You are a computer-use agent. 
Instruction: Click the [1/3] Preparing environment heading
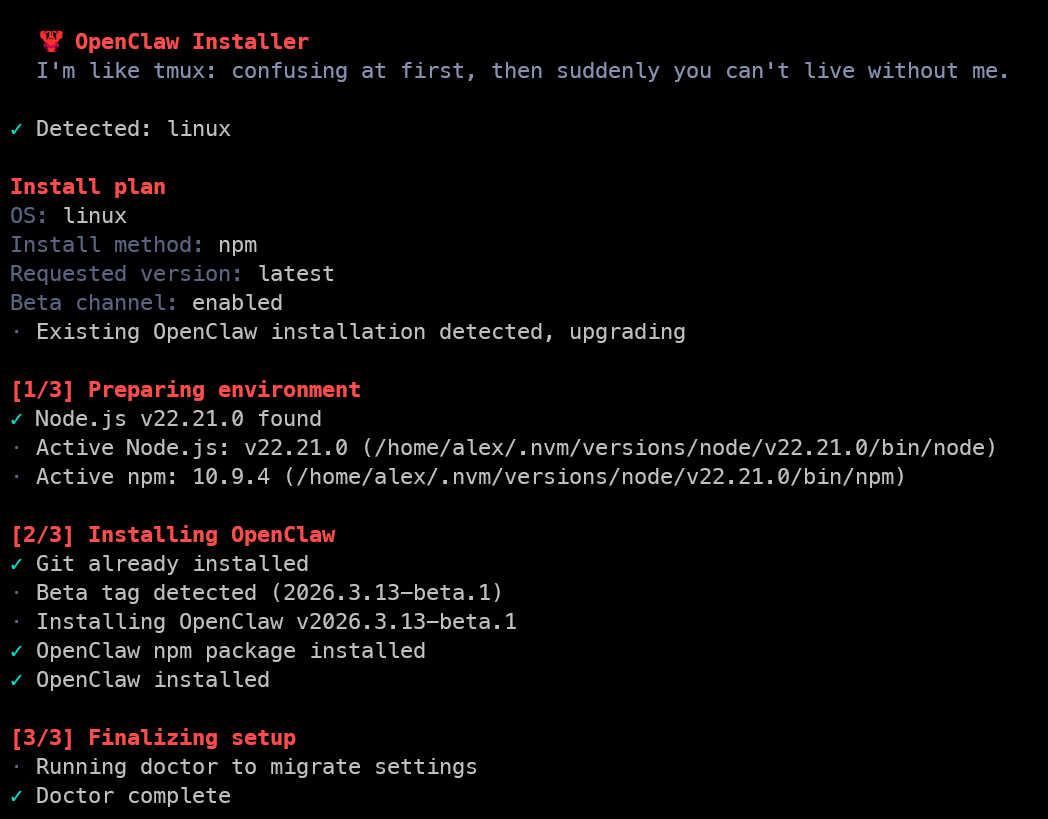[186, 390]
